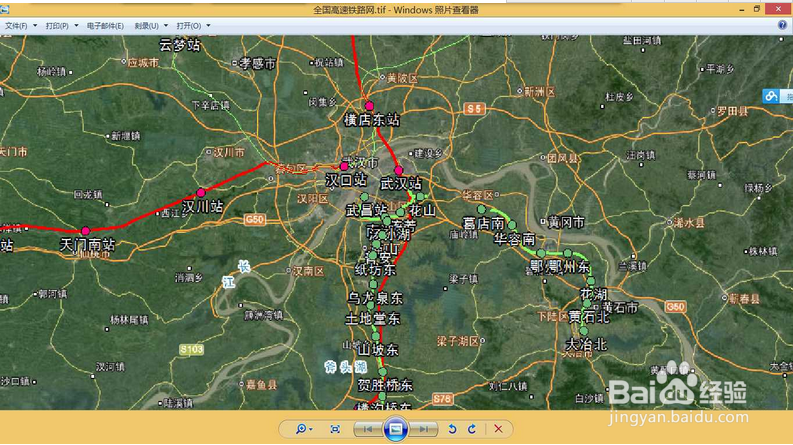The height and width of the screenshot is (445, 793).
Task: Click the S5 highway badge
Action: pos(474,108)
